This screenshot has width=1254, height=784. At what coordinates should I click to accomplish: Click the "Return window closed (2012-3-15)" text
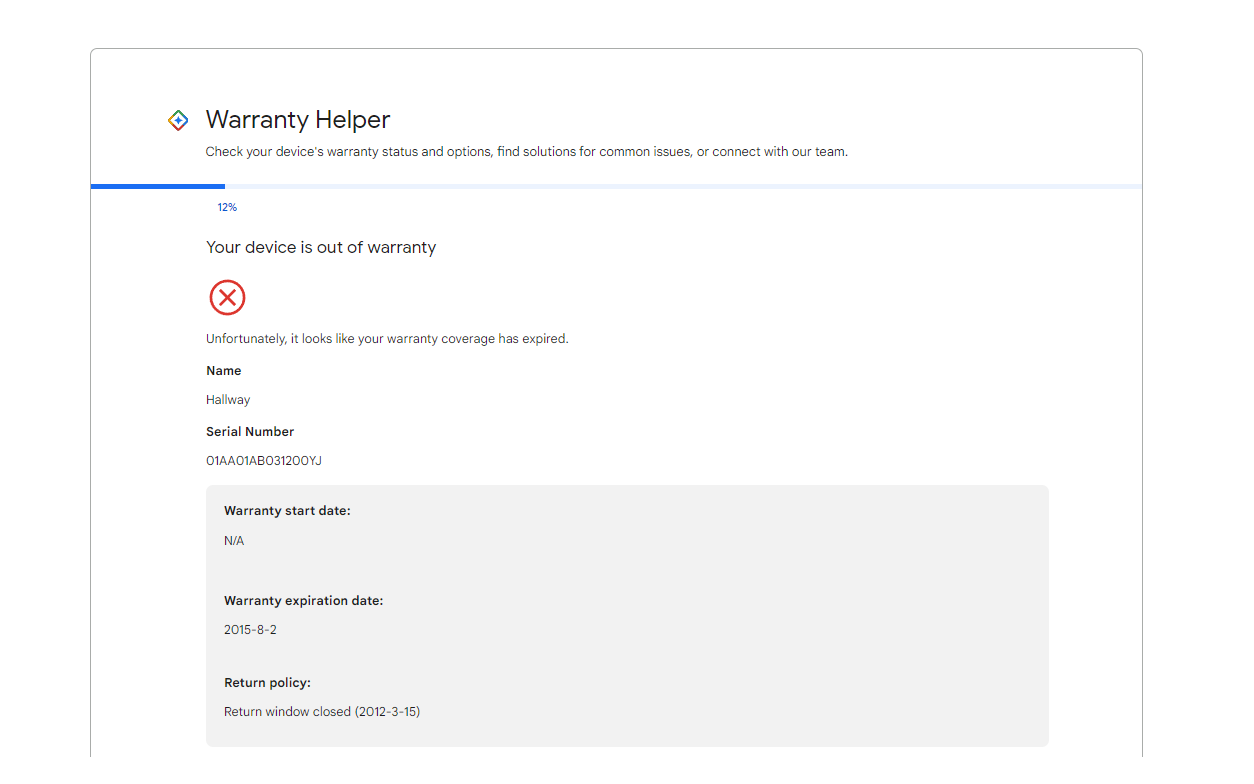pyautogui.click(x=322, y=712)
